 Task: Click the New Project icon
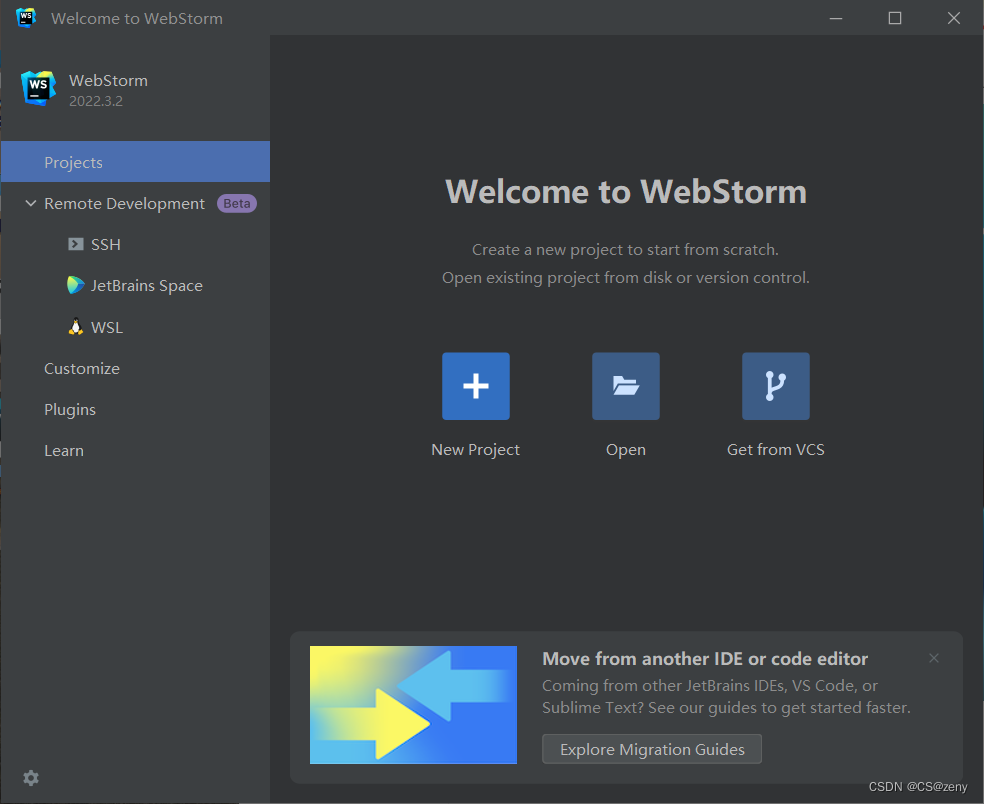pos(475,386)
